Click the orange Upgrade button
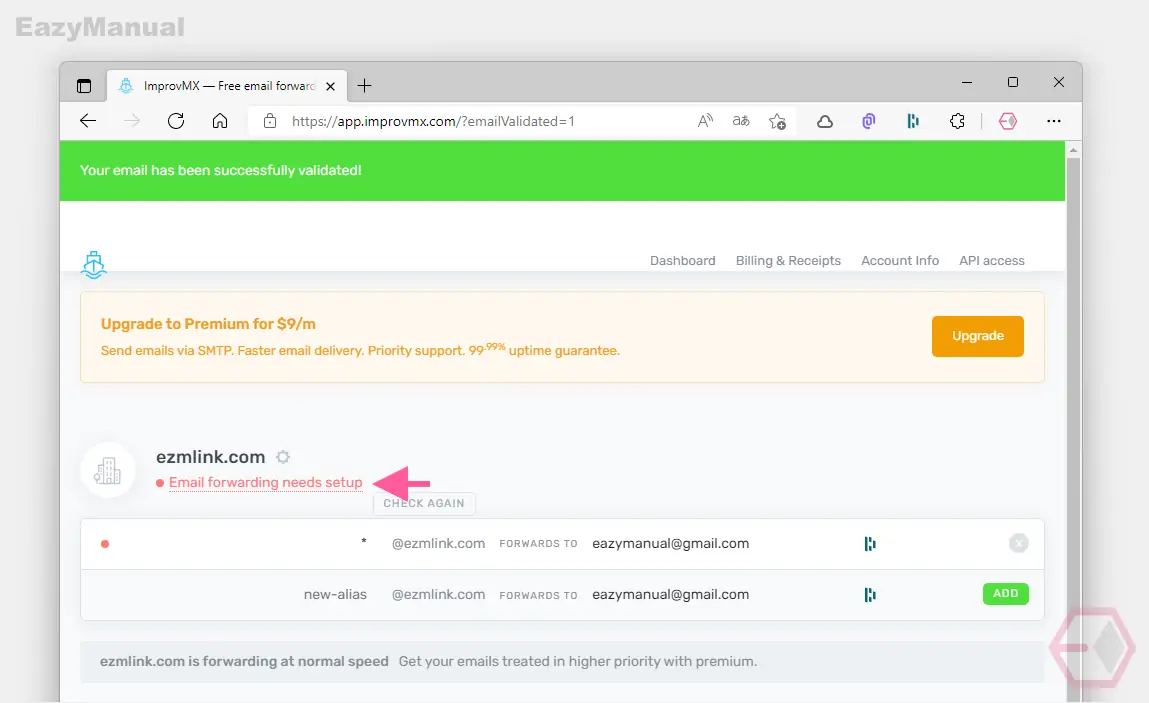This screenshot has height=703, width=1149. (978, 336)
